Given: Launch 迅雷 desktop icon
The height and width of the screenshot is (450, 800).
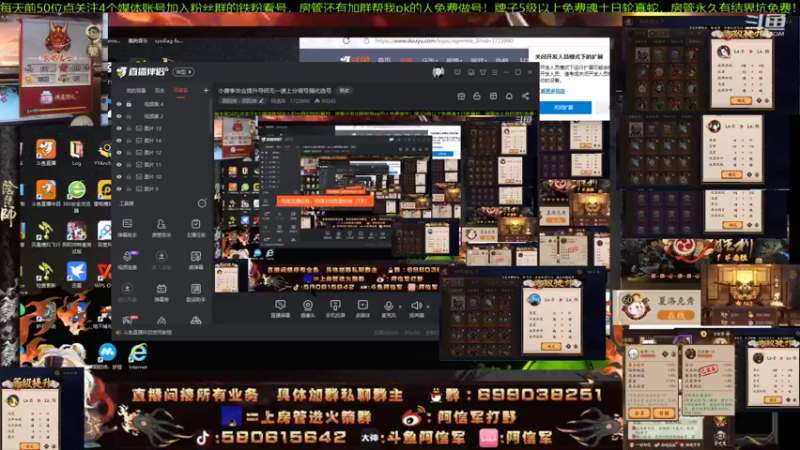Looking at the screenshot, I should (x=77, y=275).
